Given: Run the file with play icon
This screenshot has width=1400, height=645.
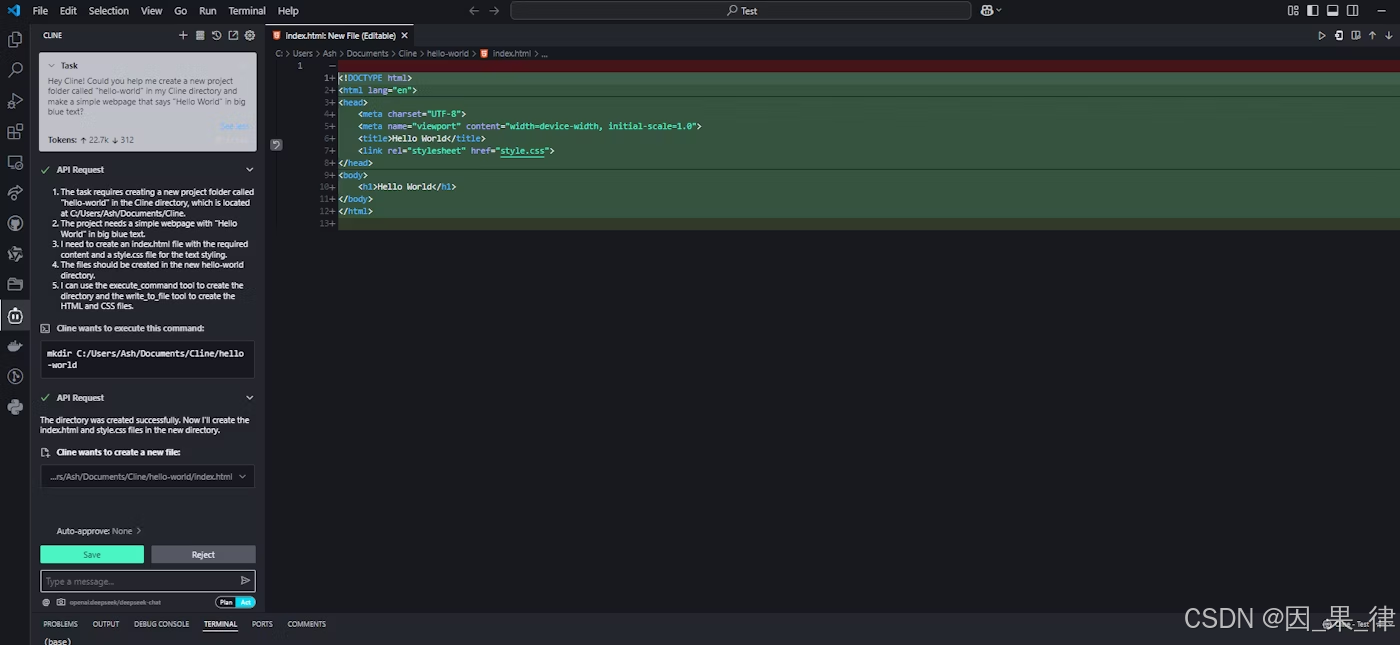Looking at the screenshot, I should click(1322, 35).
